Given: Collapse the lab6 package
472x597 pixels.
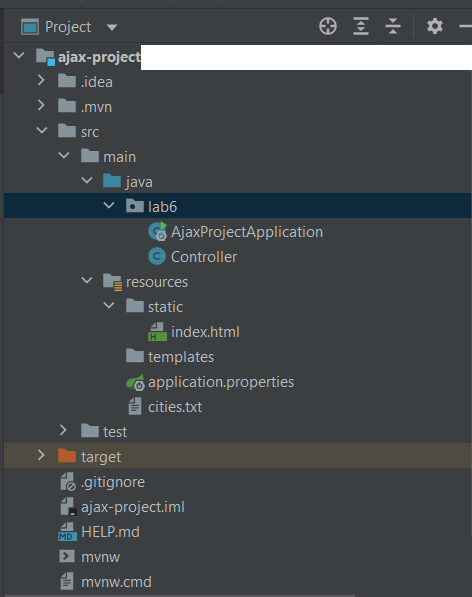Looking at the screenshot, I should coord(109,206).
